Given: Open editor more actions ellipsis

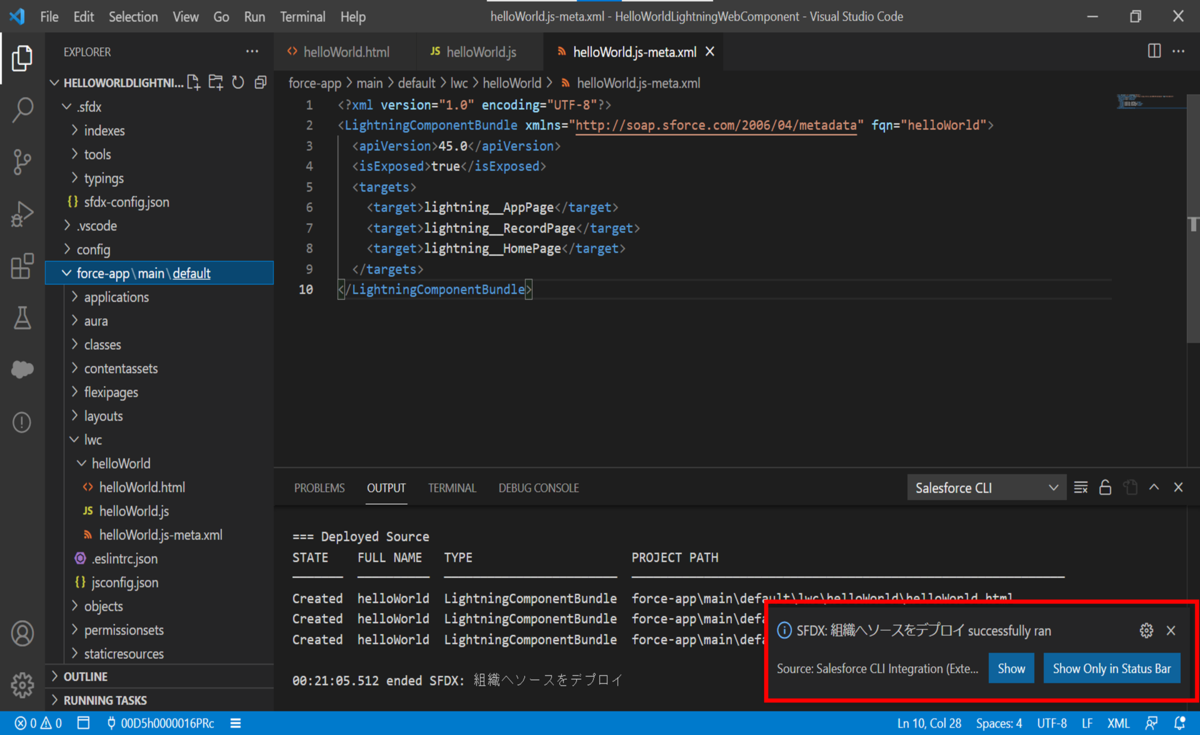Looking at the screenshot, I should (1180, 51).
